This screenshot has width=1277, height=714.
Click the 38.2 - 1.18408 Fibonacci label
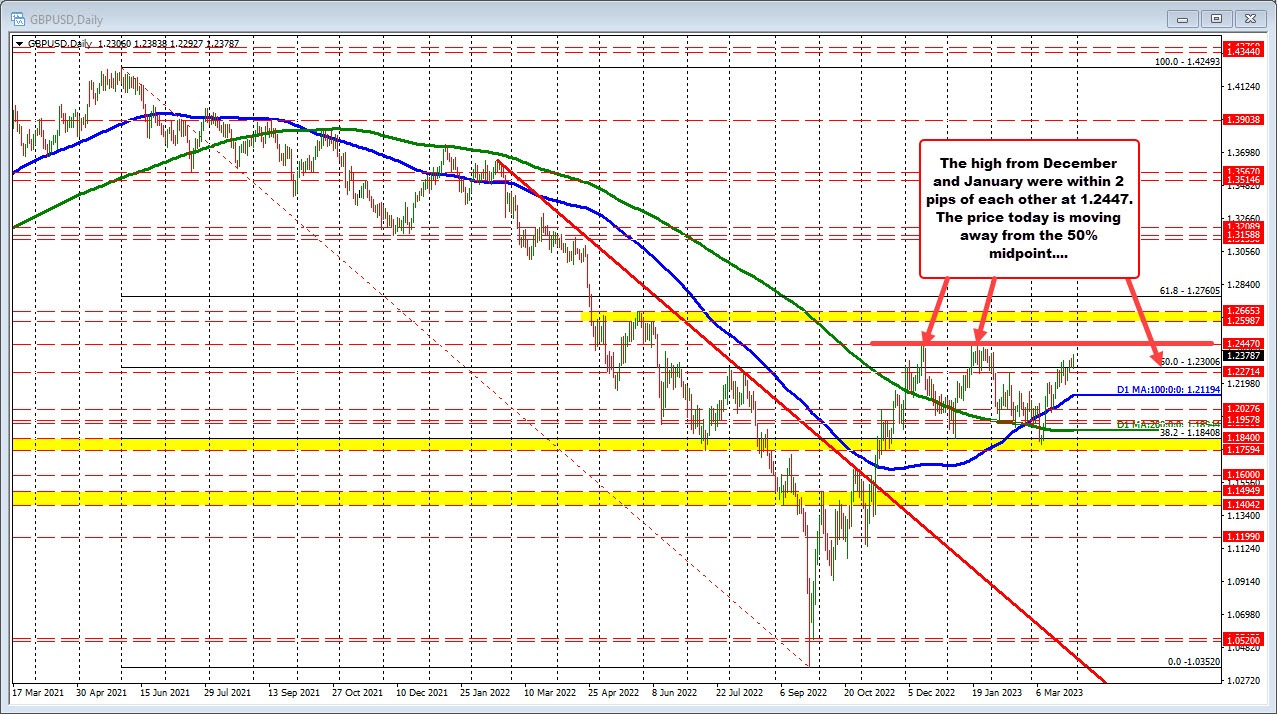[x=1189, y=433]
